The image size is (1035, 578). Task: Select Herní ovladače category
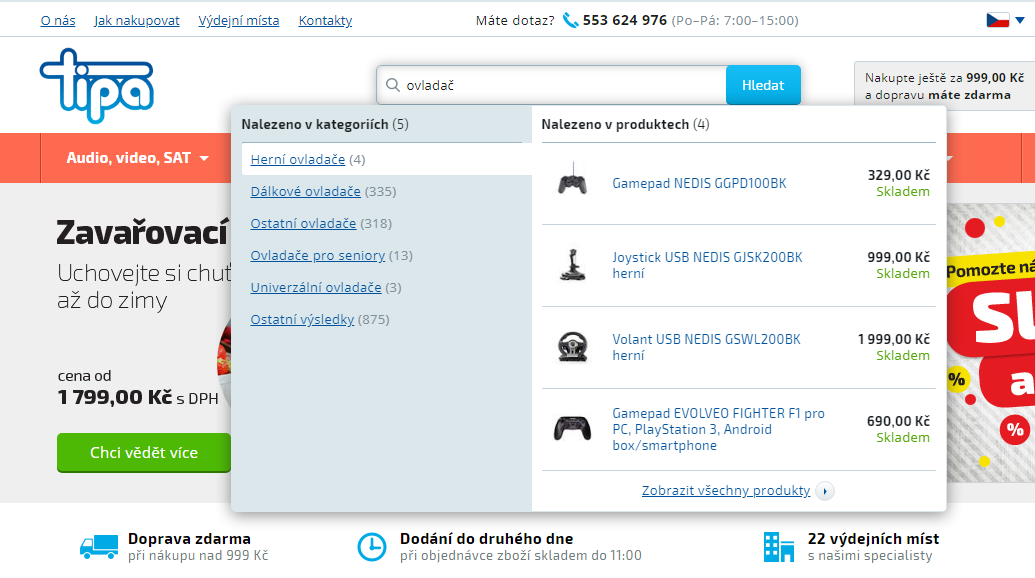297,159
